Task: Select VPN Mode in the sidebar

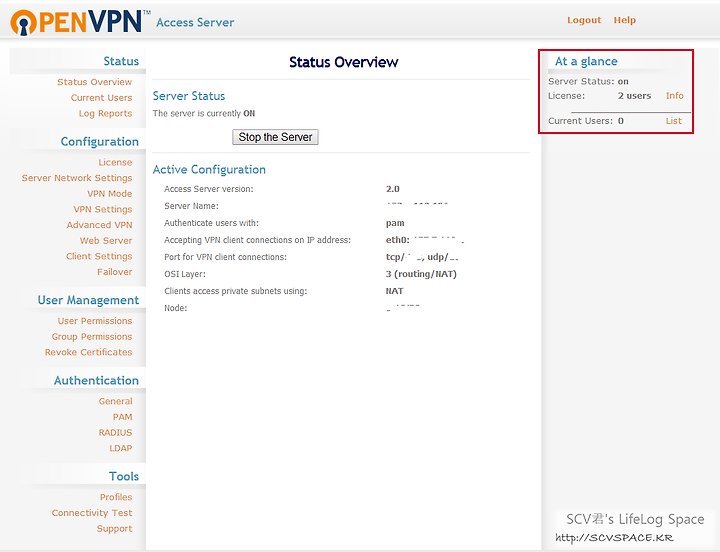Action: point(110,193)
